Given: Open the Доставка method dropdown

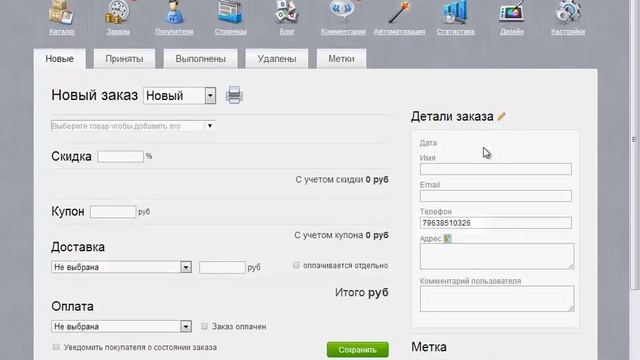Looking at the screenshot, I should tap(121, 267).
